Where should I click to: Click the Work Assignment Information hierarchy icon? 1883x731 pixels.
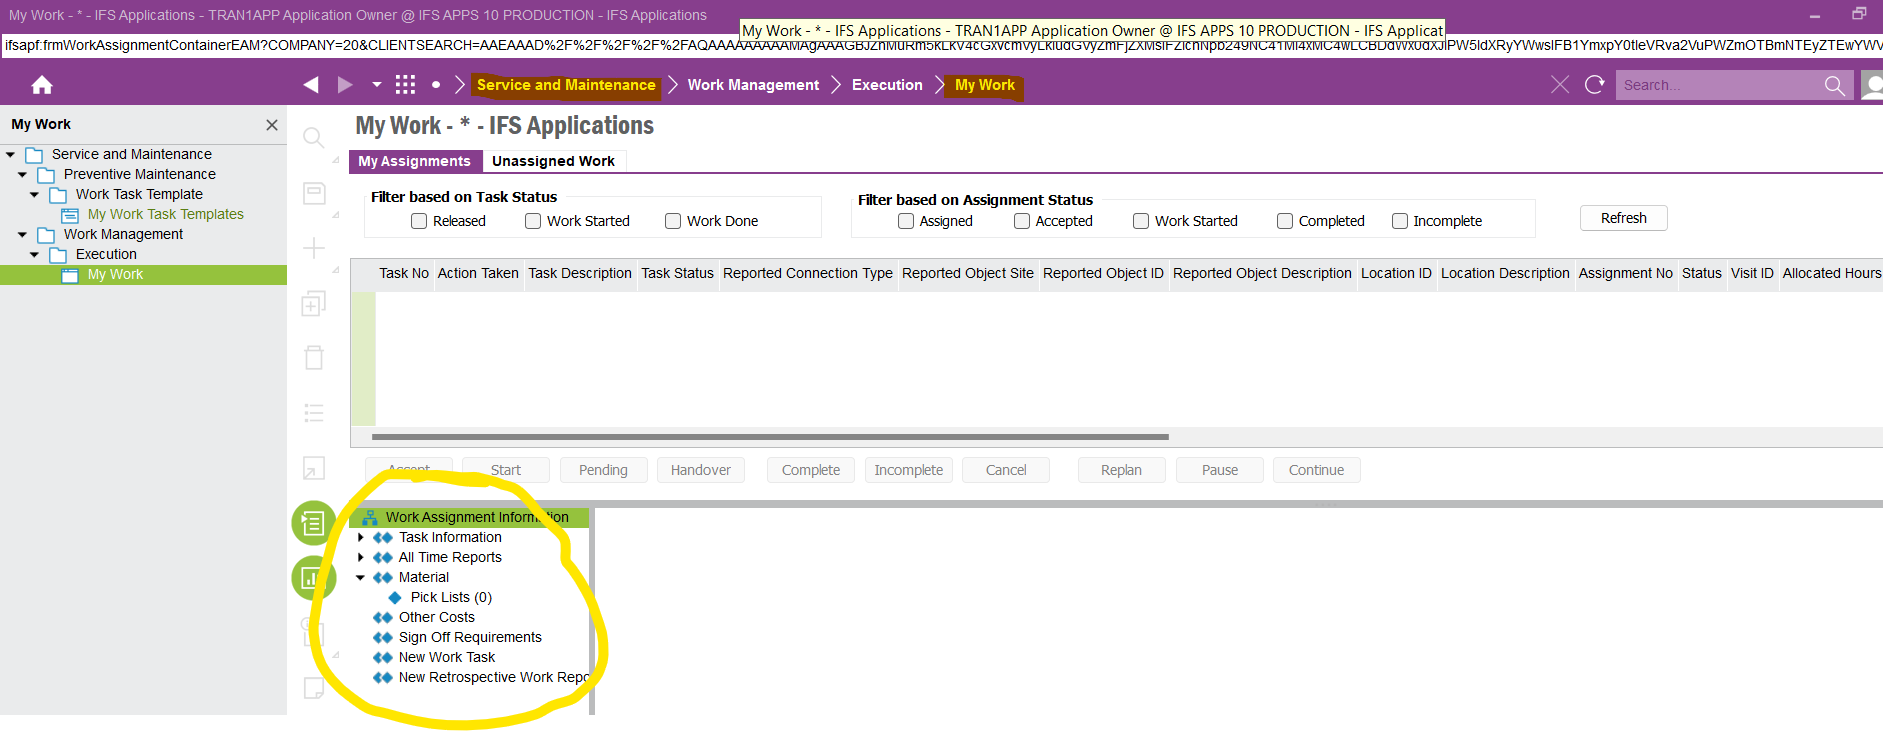click(x=370, y=517)
